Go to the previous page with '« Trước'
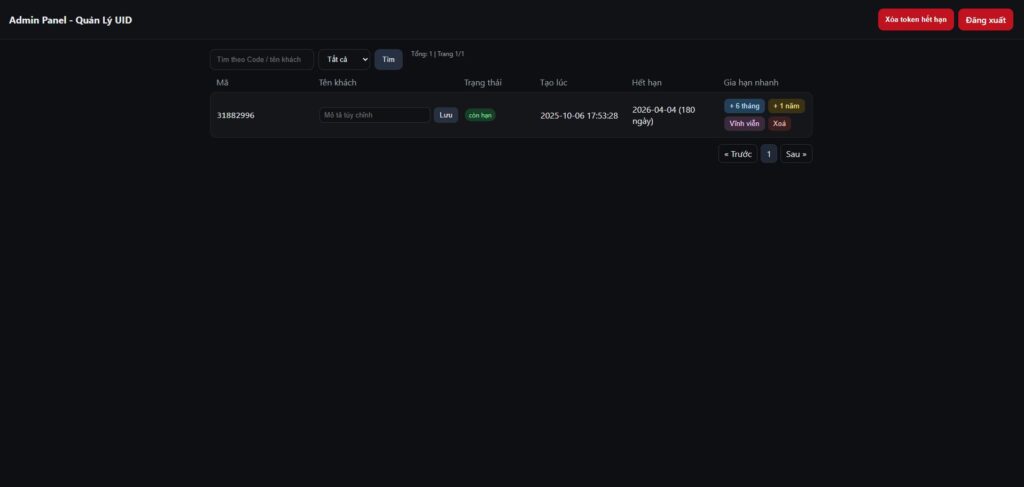The height and width of the screenshot is (487, 1024). [x=737, y=154]
